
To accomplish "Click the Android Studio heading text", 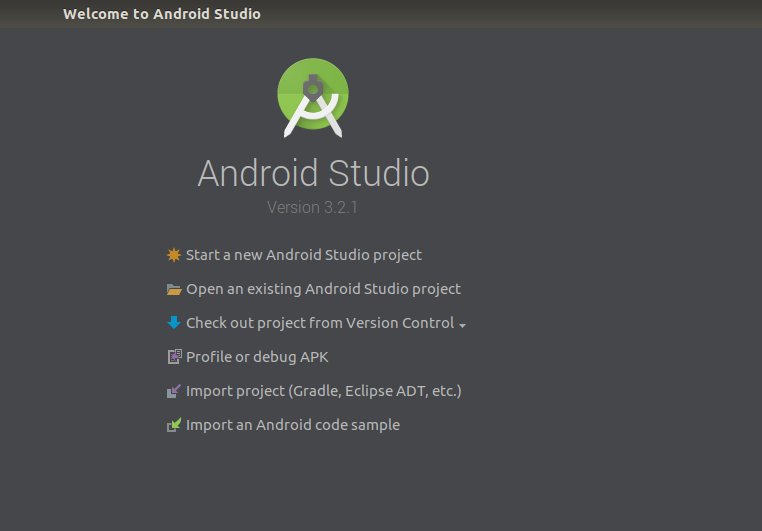I will (313, 173).
